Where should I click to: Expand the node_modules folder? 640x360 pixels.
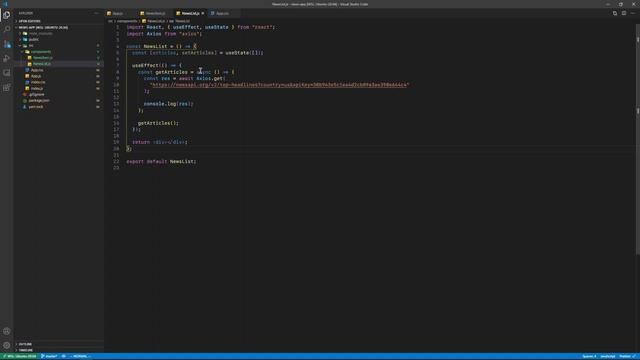[40, 33]
